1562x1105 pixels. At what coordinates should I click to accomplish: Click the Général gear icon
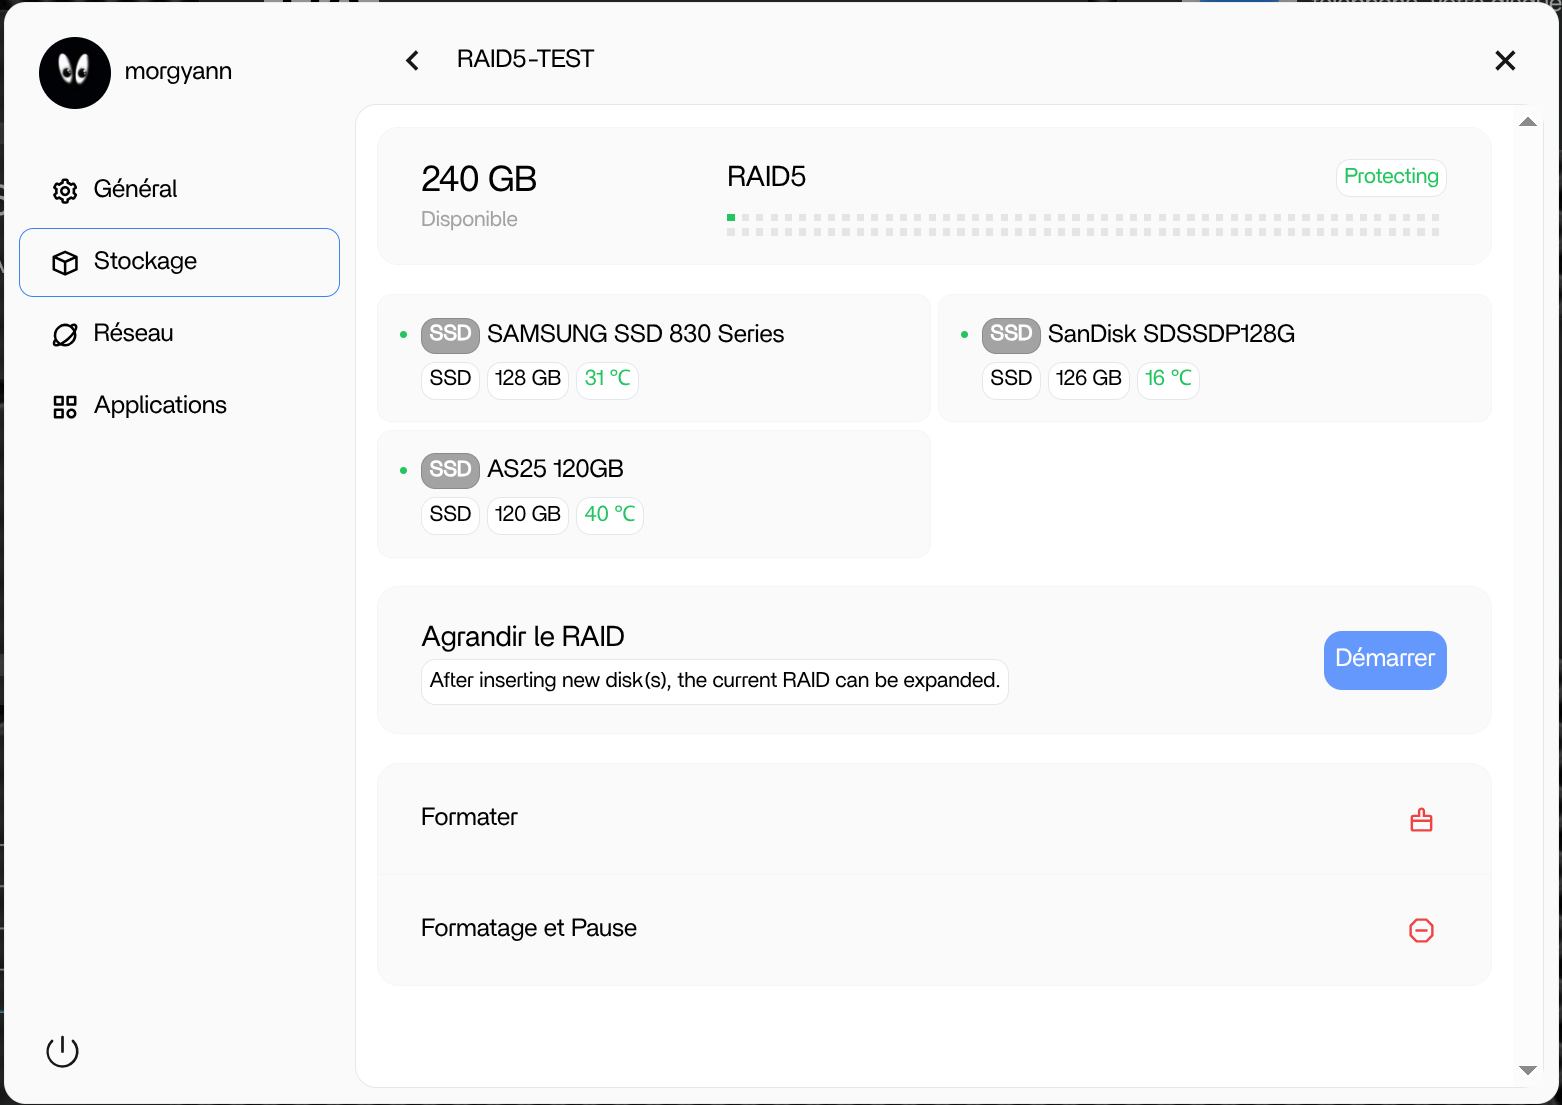65,191
